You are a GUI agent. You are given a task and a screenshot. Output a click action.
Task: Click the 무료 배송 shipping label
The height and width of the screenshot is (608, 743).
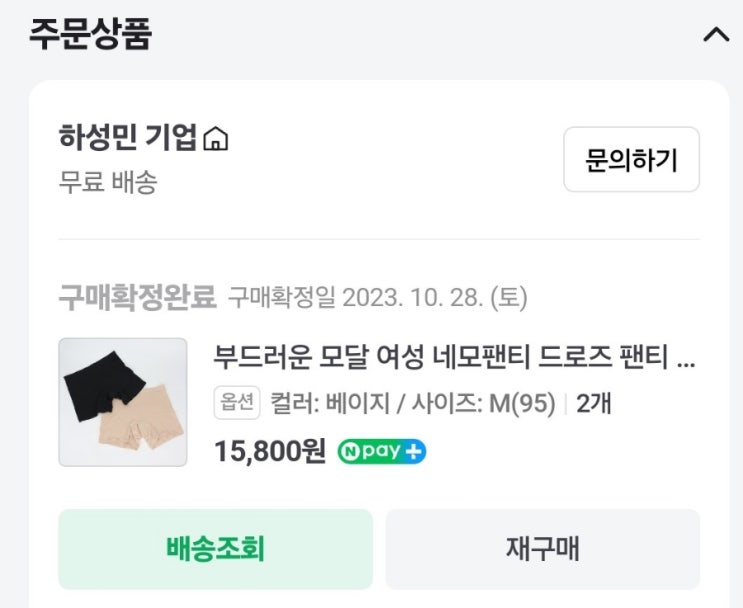pyautogui.click(x=107, y=183)
